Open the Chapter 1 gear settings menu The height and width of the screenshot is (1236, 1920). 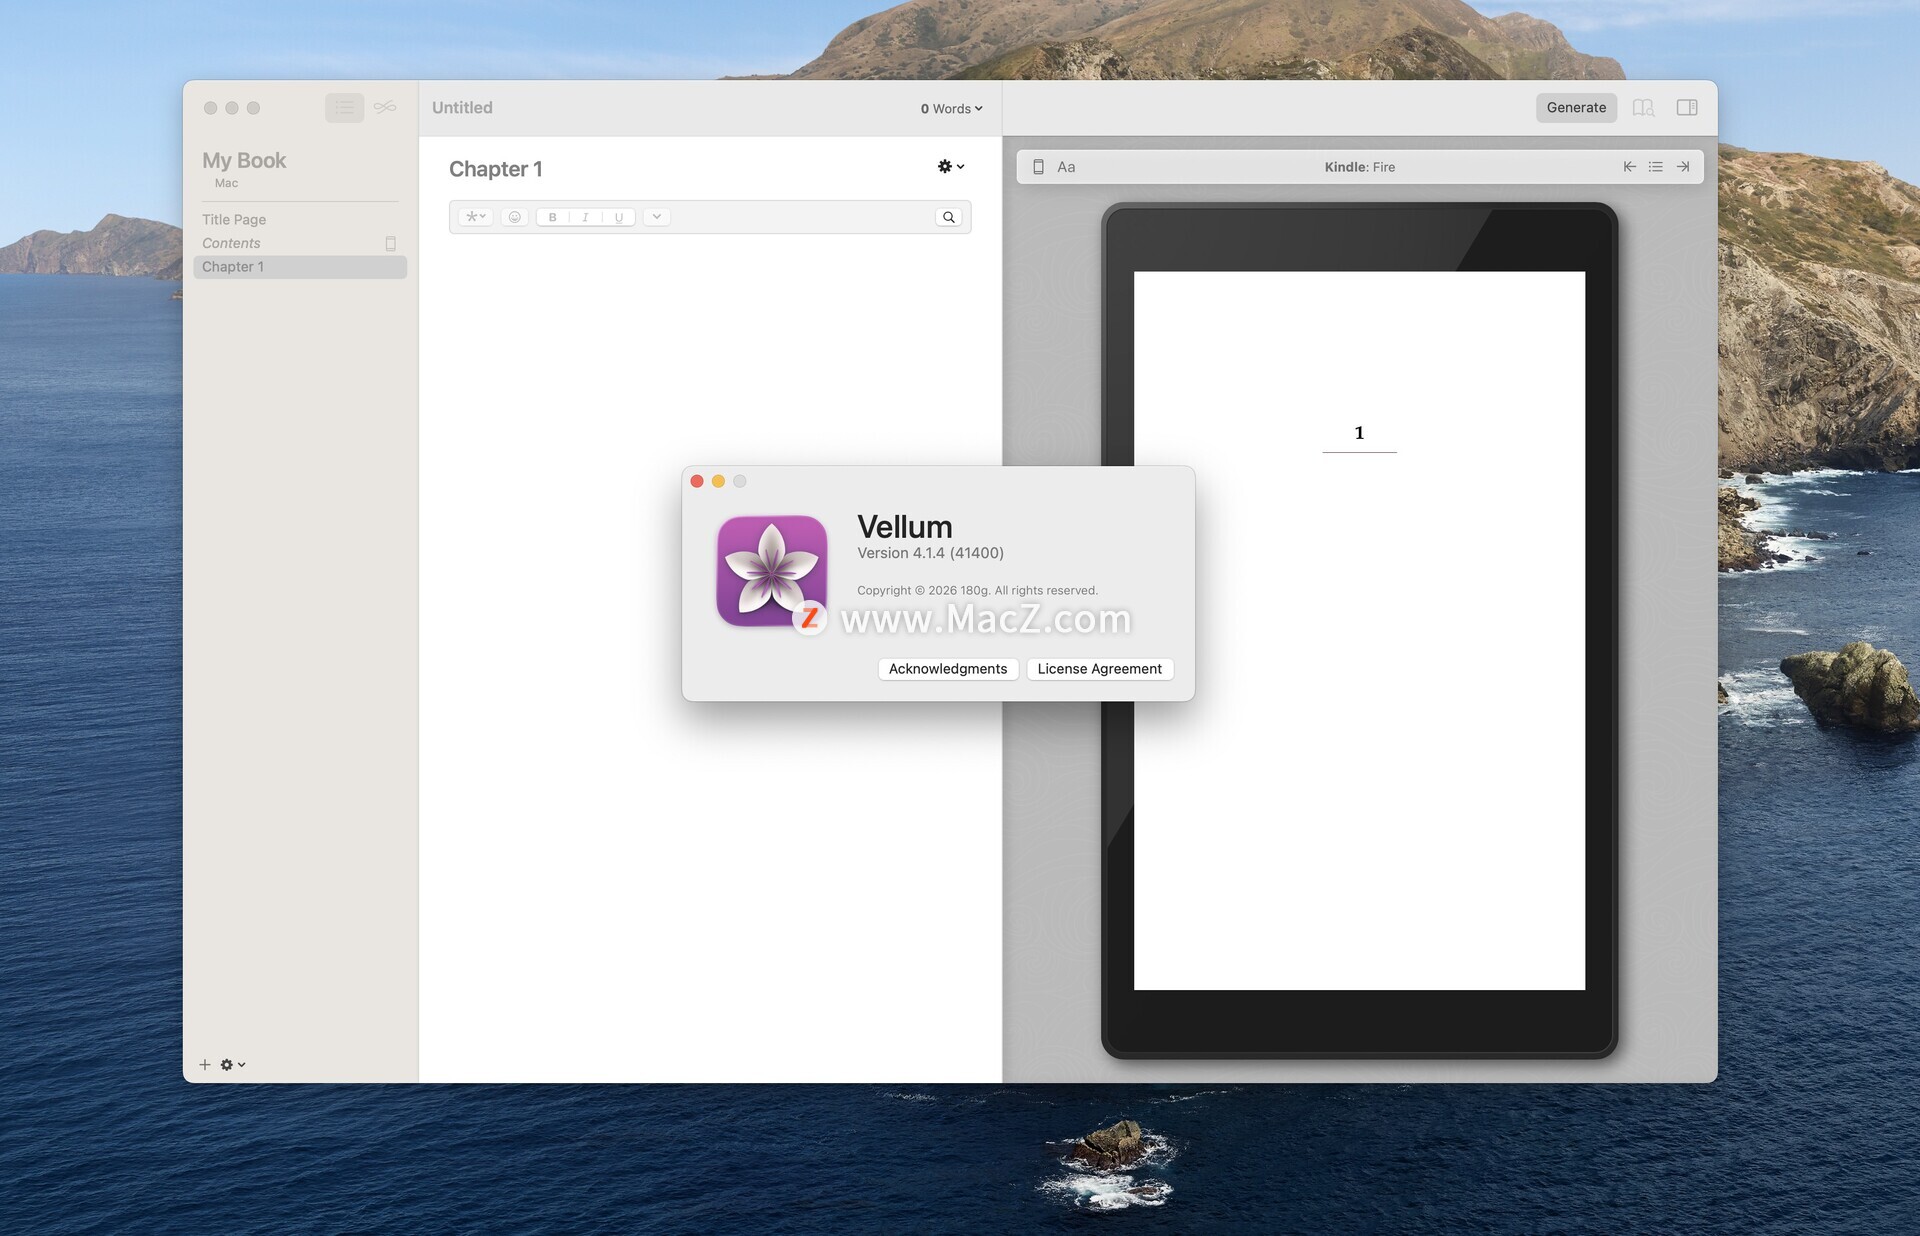click(x=951, y=167)
